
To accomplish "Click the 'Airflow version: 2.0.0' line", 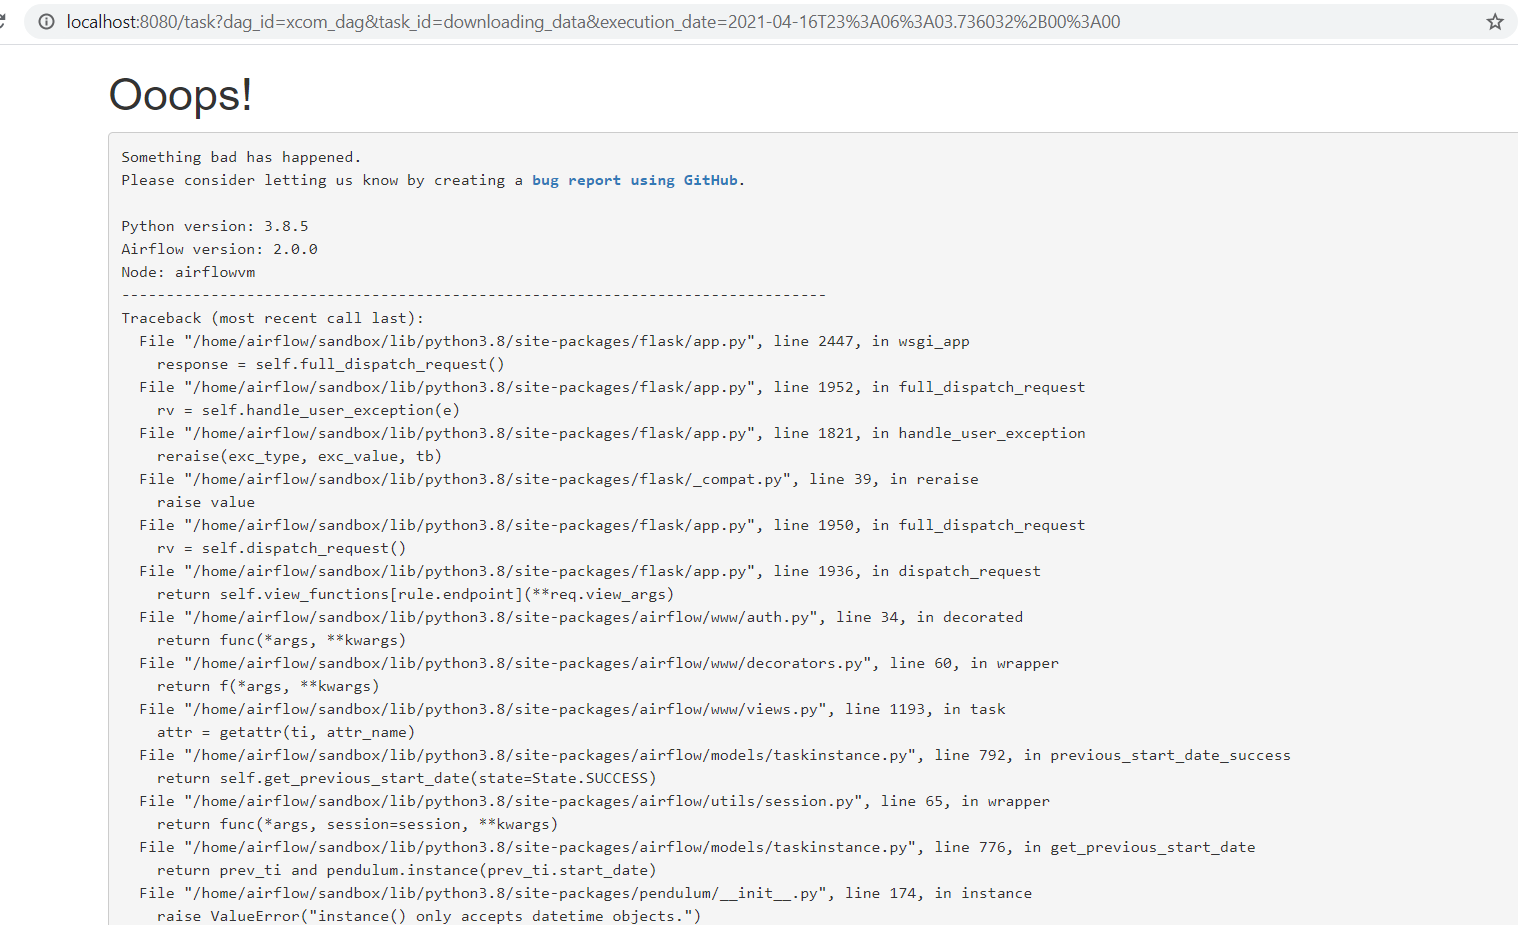I will point(219,249).
